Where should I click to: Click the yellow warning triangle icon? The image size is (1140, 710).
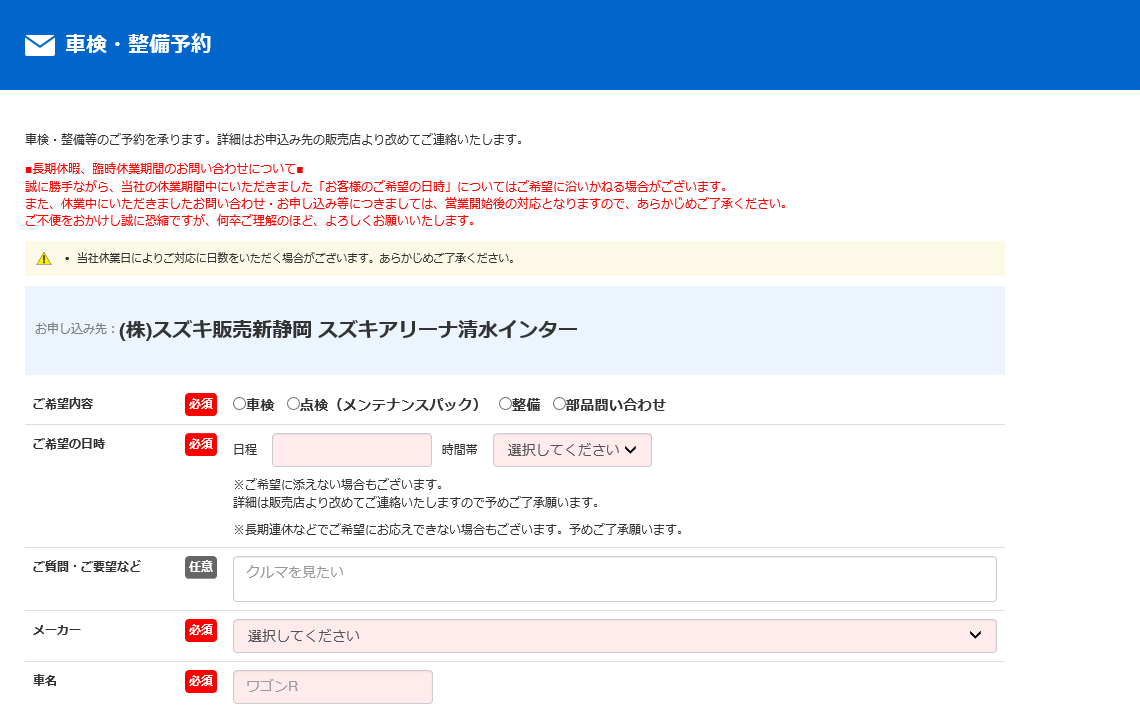pyautogui.click(x=44, y=259)
